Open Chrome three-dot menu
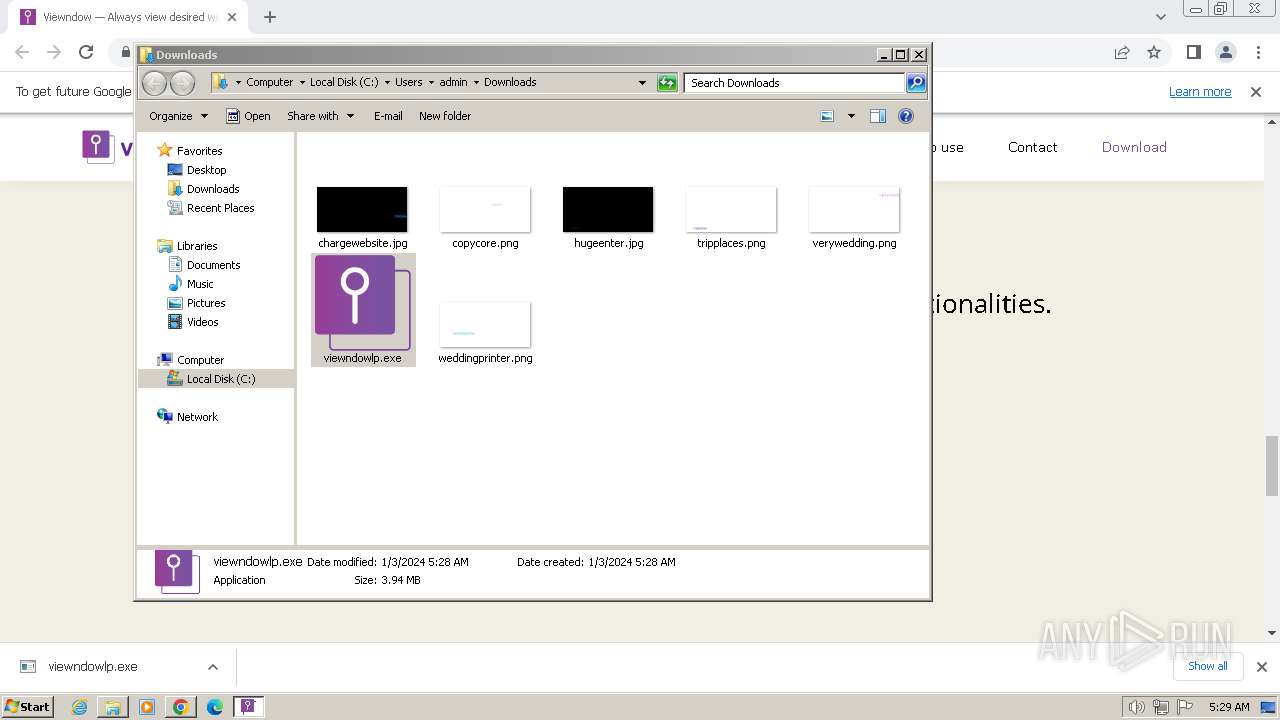This screenshot has height=720, width=1280. tap(1257, 52)
